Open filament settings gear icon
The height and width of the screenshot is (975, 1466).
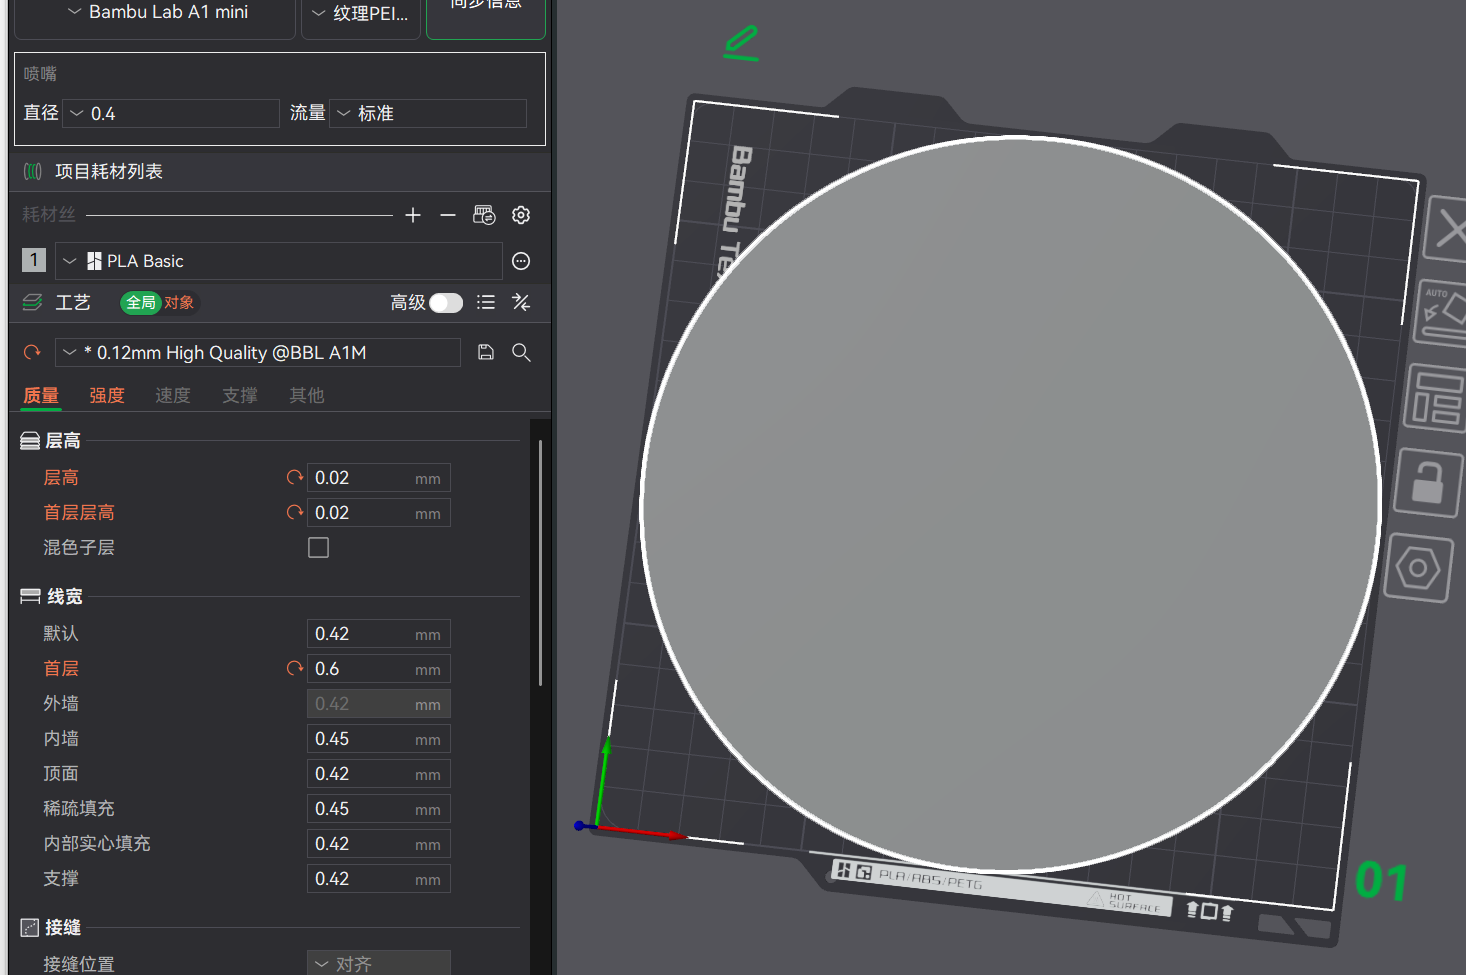pyautogui.click(x=521, y=215)
